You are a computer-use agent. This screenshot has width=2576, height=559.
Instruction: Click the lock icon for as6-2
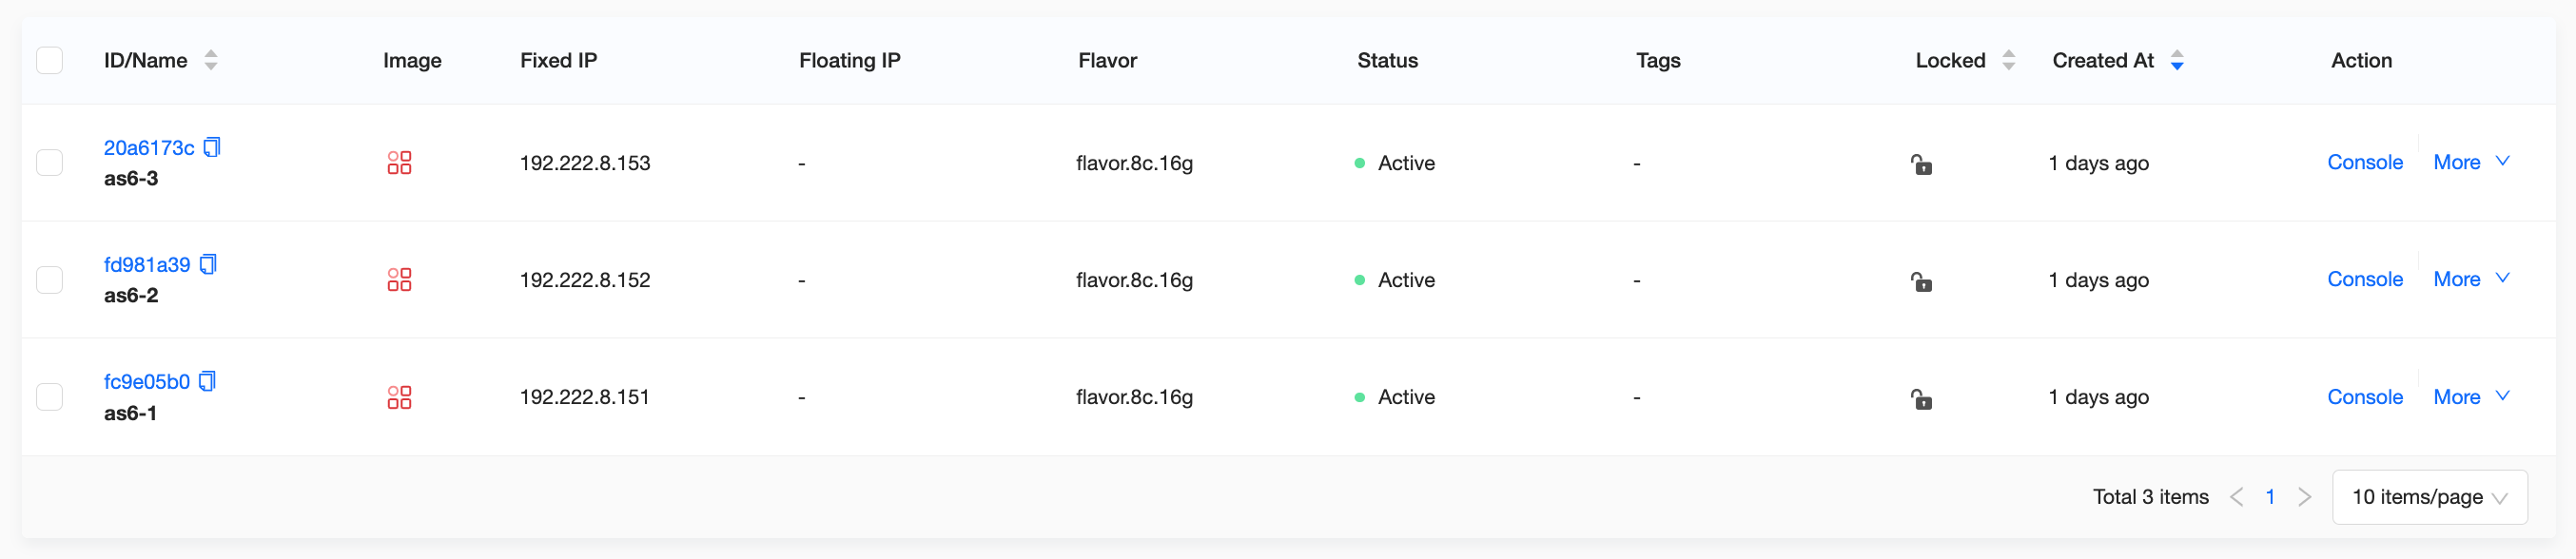(x=1921, y=282)
